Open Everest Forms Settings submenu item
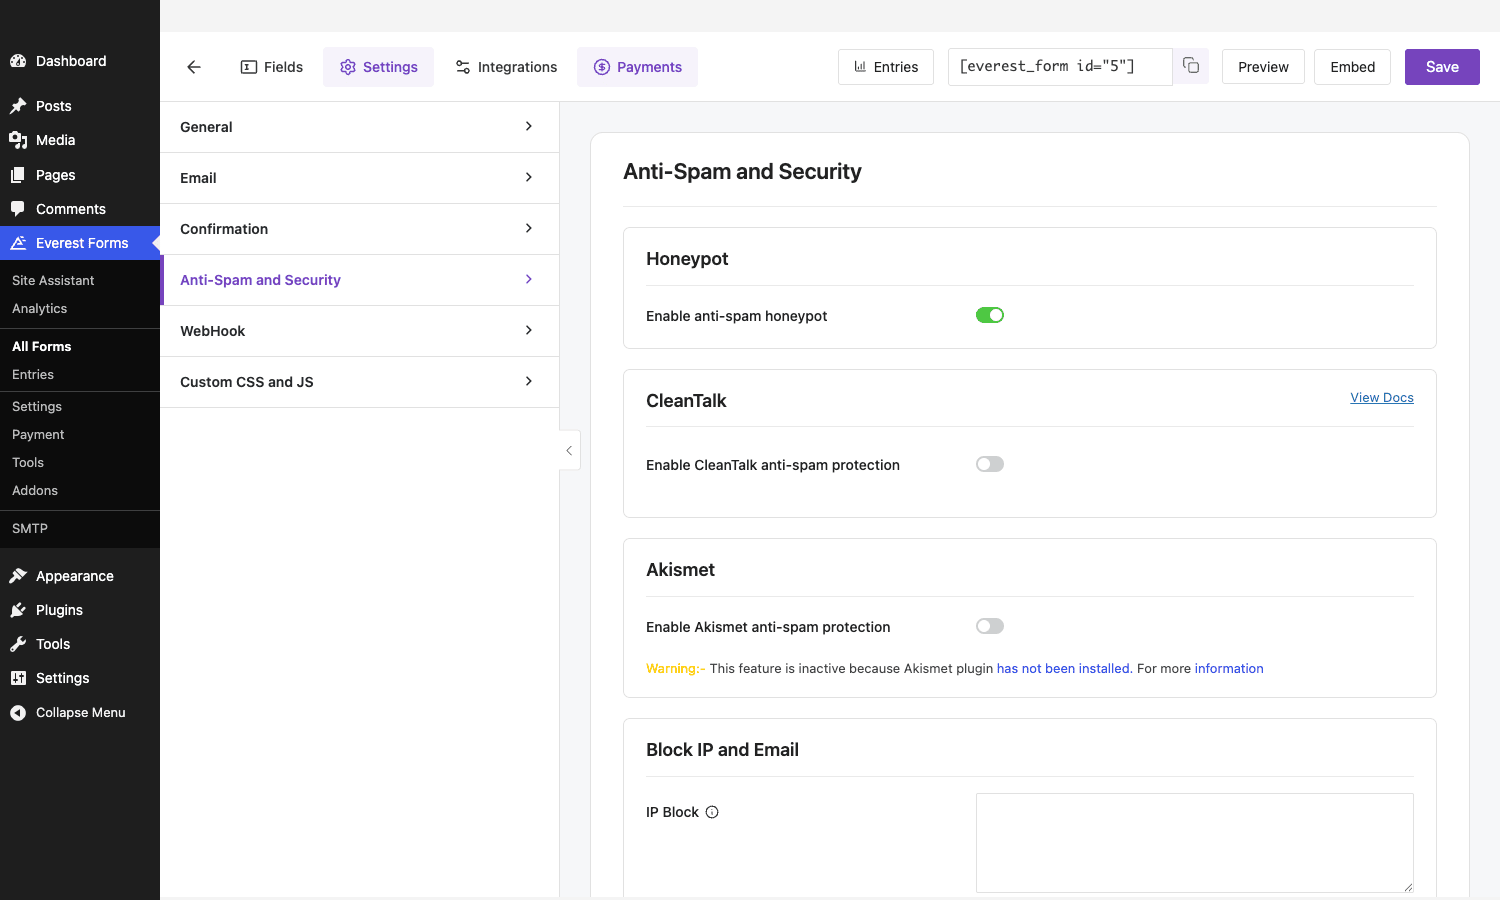The image size is (1500, 900). (x=37, y=407)
